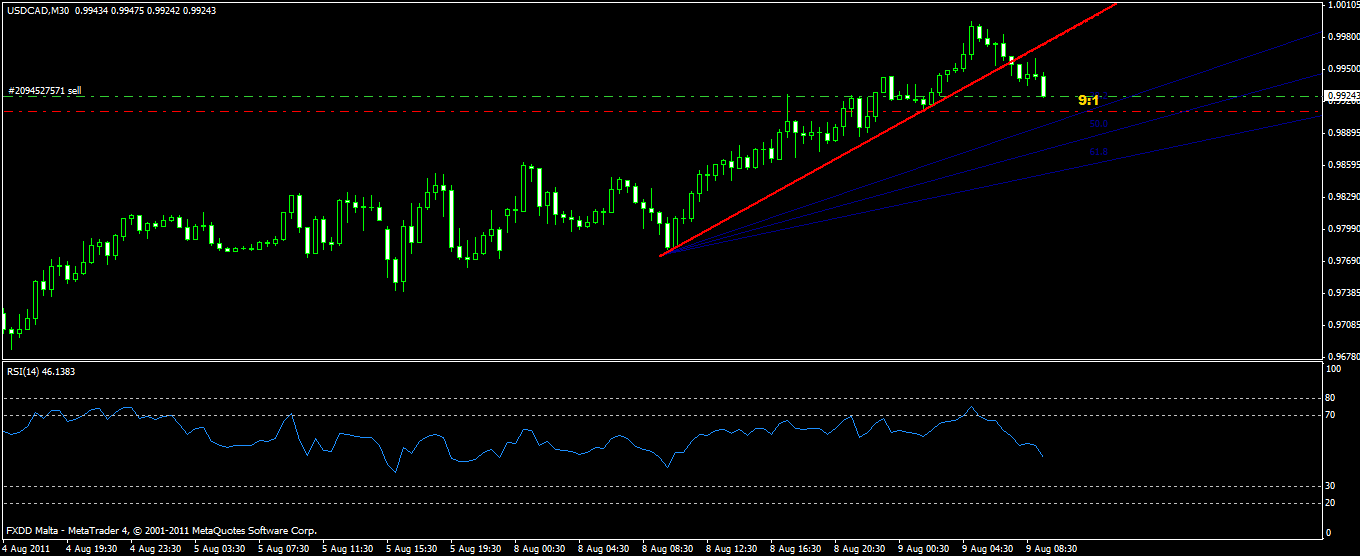Image resolution: width=1360 pixels, height=556 pixels.
Task: Click the 4 Aug 2011 time label
Action: [25, 548]
